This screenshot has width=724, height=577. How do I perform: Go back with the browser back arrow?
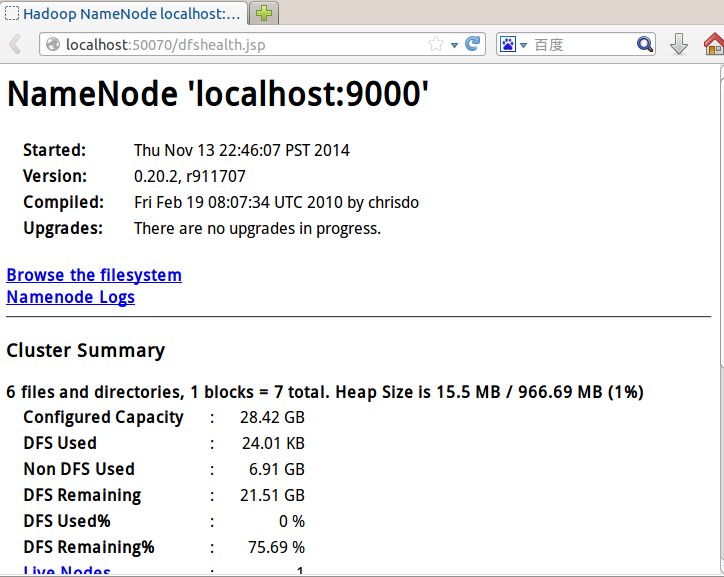point(15,44)
